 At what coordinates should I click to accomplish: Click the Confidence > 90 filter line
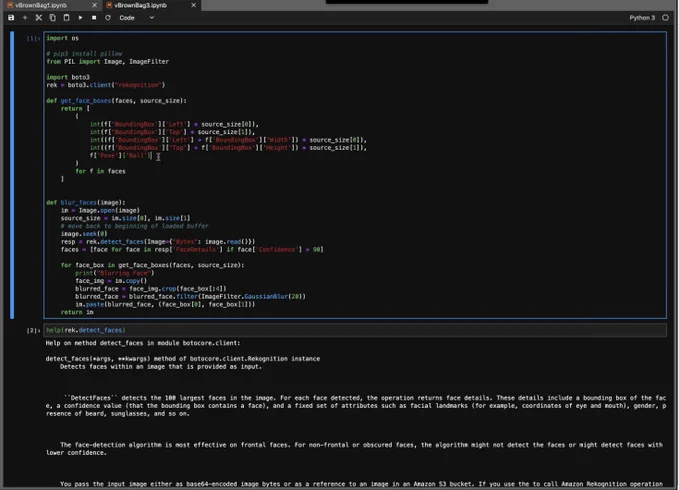coord(192,249)
